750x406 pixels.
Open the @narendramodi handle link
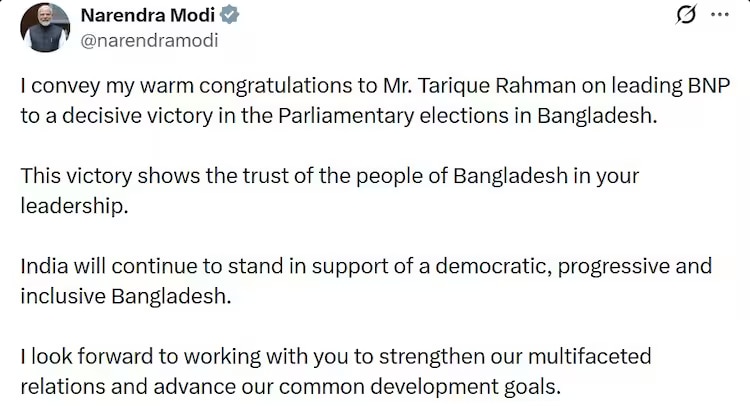(148, 41)
